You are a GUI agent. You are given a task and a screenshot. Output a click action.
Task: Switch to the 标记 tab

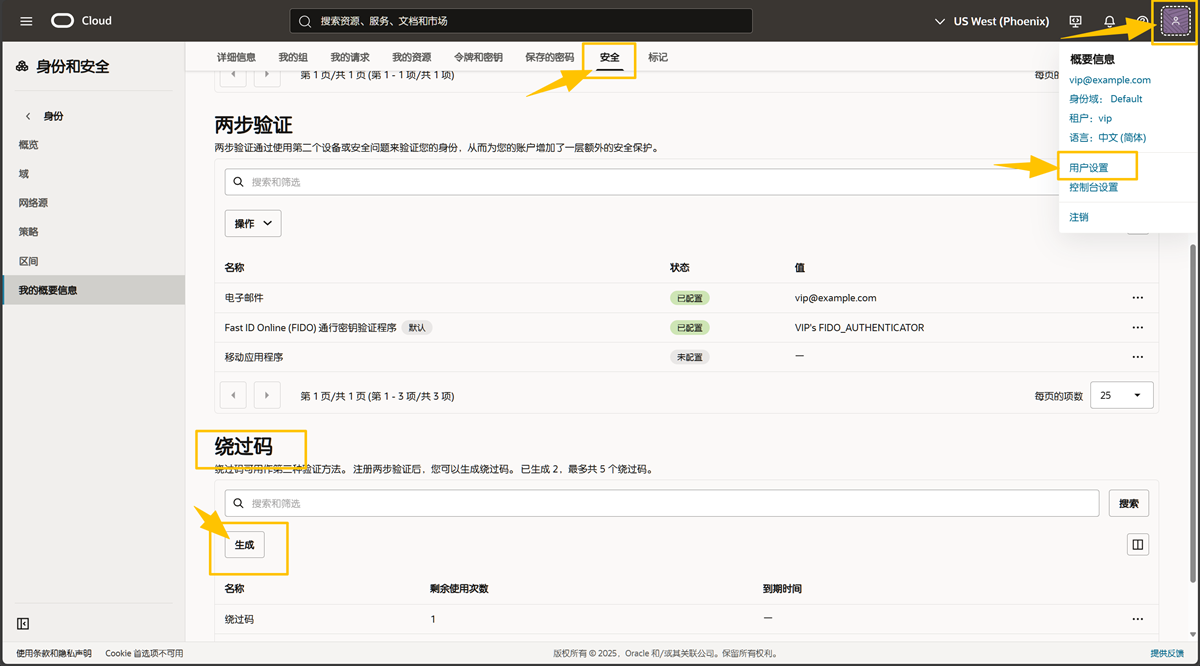click(x=658, y=58)
